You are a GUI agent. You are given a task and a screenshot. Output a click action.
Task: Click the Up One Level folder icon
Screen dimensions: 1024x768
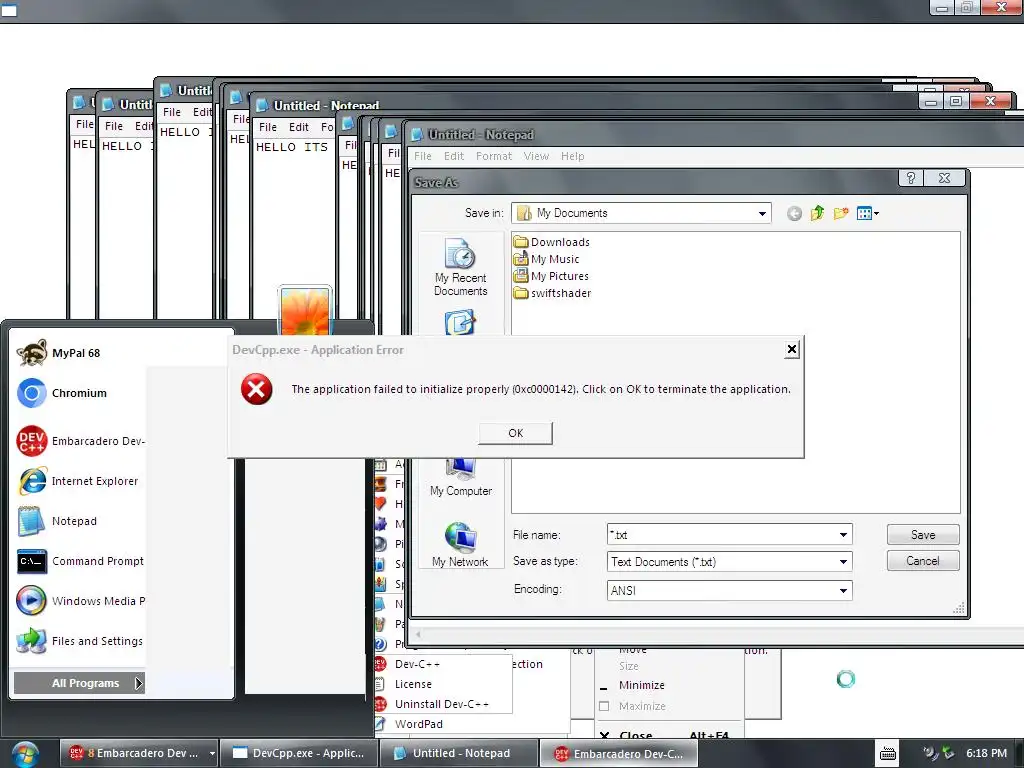[817, 213]
